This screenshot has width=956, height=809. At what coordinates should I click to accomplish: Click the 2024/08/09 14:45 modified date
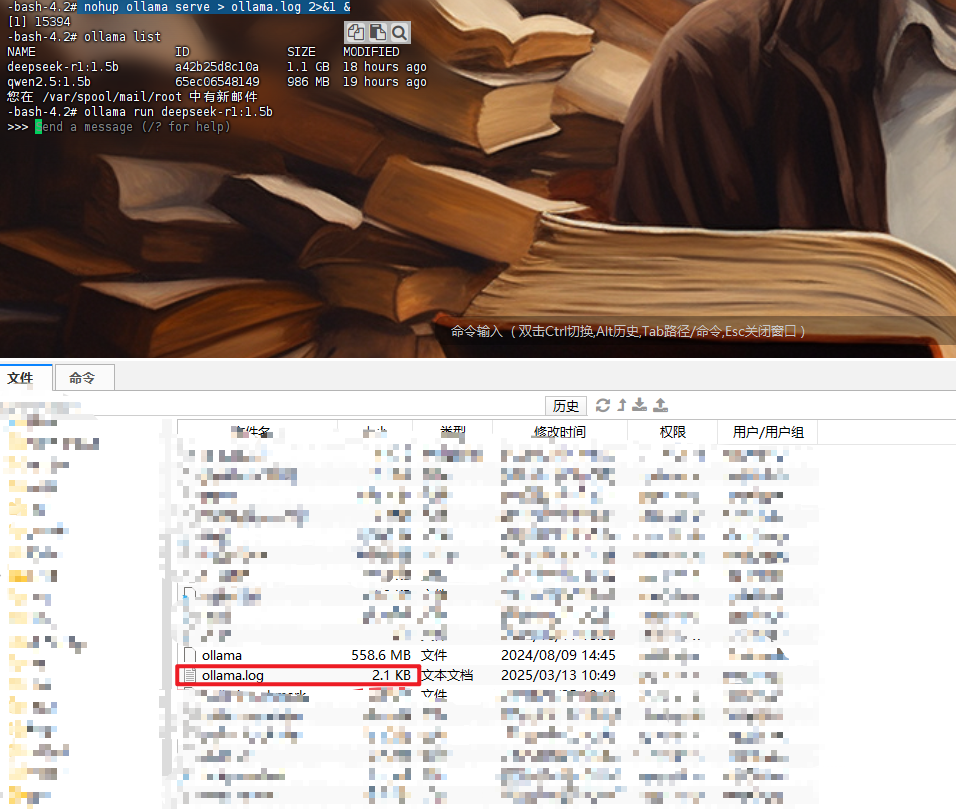click(558, 655)
